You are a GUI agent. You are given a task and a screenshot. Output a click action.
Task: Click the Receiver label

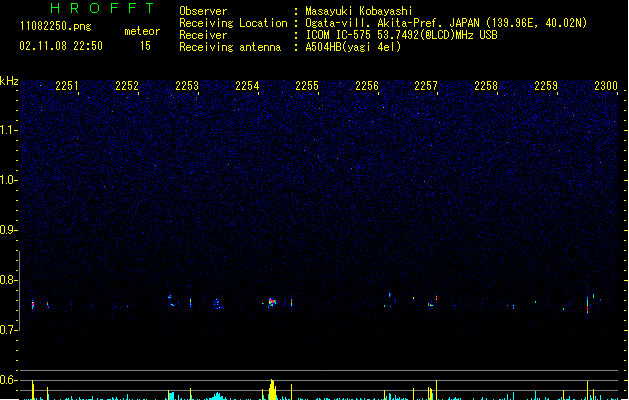[x=203, y=35]
